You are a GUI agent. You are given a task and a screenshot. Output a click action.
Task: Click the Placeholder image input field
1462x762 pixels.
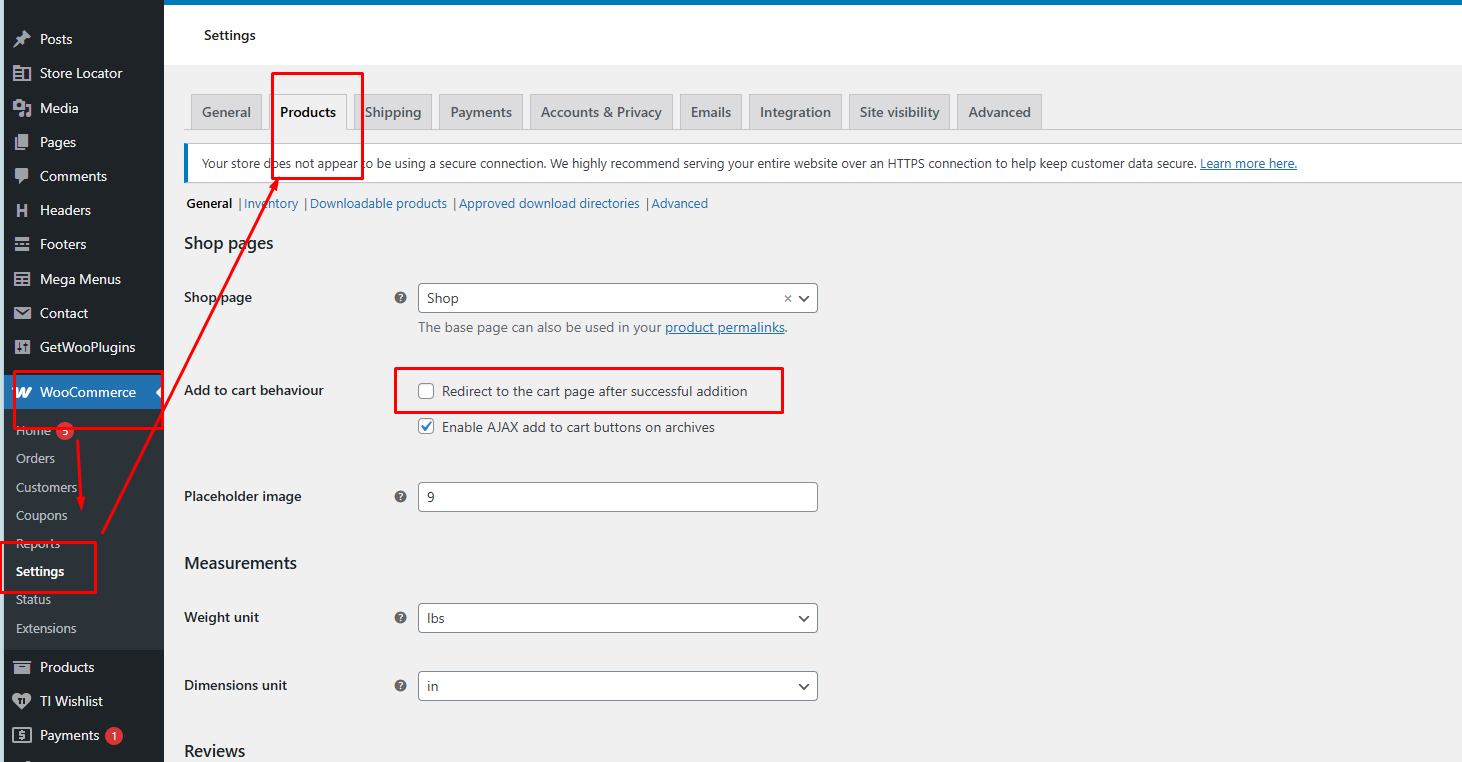pyautogui.click(x=617, y=497)
